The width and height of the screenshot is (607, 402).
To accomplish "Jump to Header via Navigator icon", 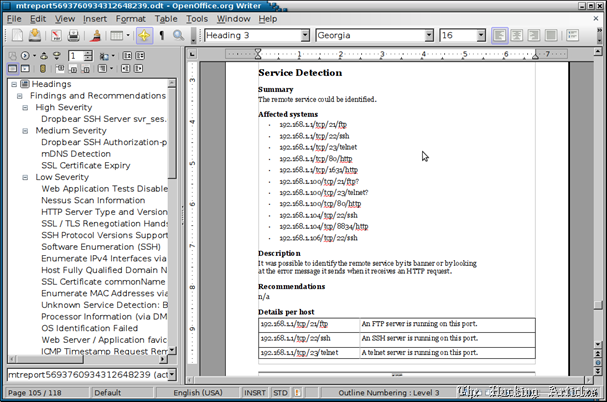I will coord(60,69).
